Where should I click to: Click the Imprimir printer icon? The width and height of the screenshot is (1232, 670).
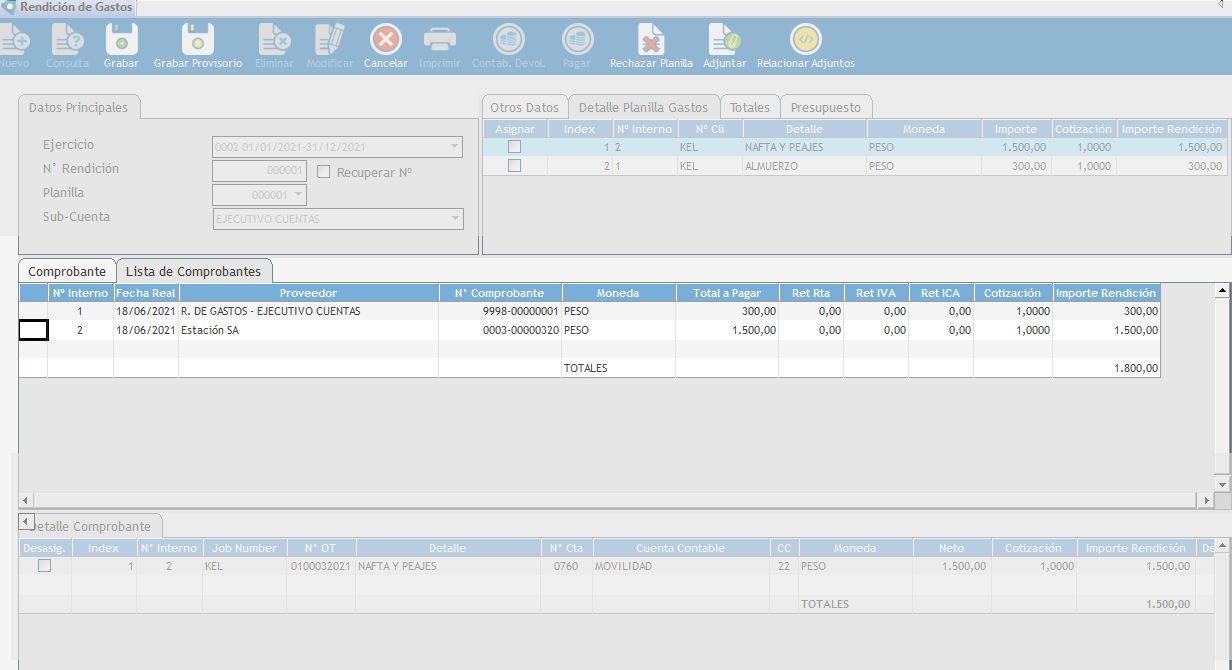pos(440,41)
